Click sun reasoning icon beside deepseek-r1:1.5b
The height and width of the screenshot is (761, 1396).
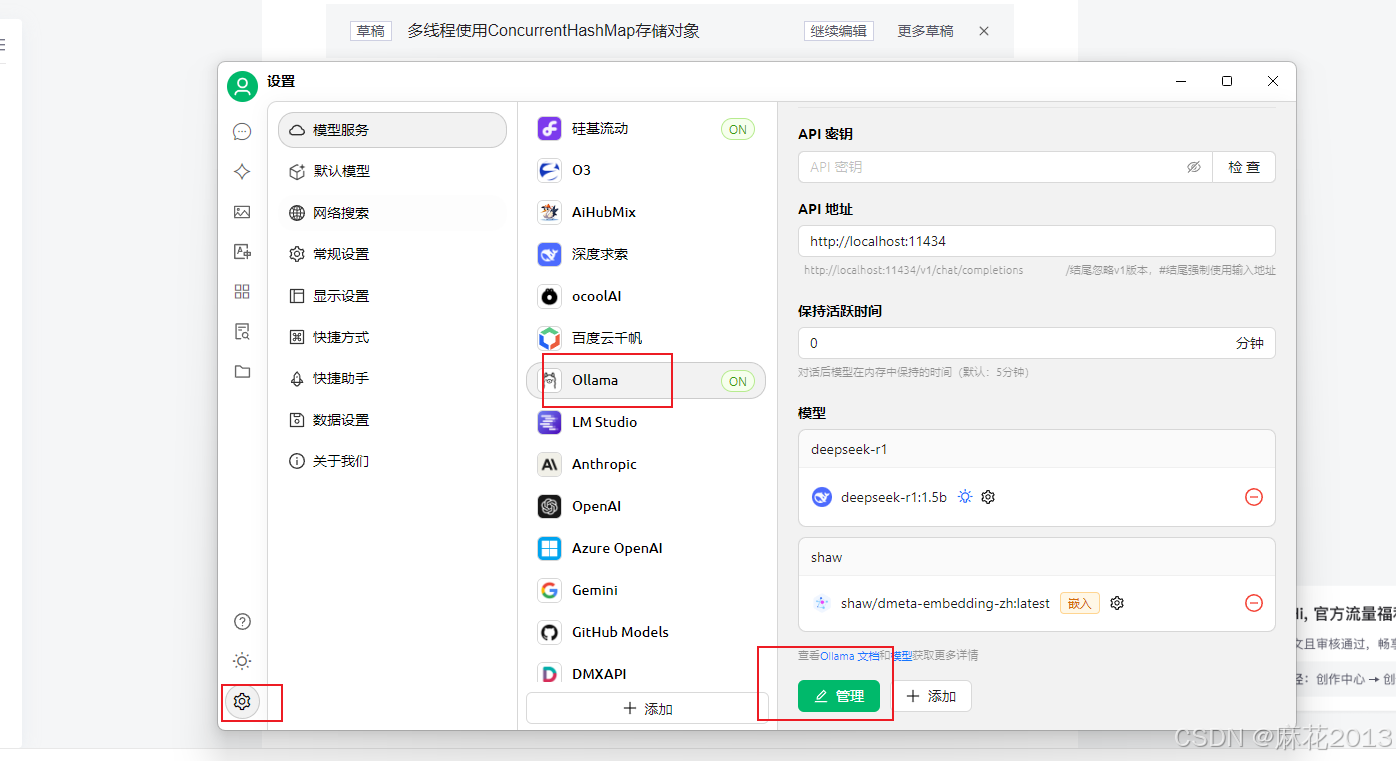point(965,496)
